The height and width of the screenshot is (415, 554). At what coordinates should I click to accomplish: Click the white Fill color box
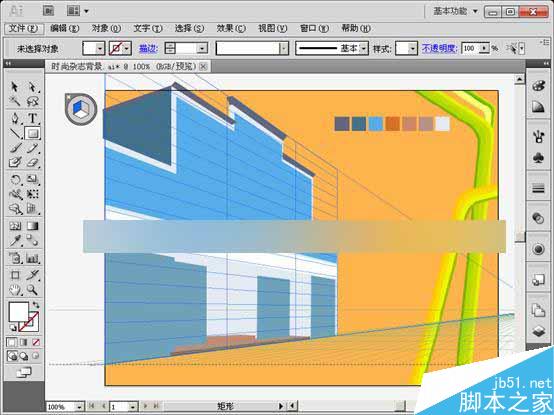point(18,312)
